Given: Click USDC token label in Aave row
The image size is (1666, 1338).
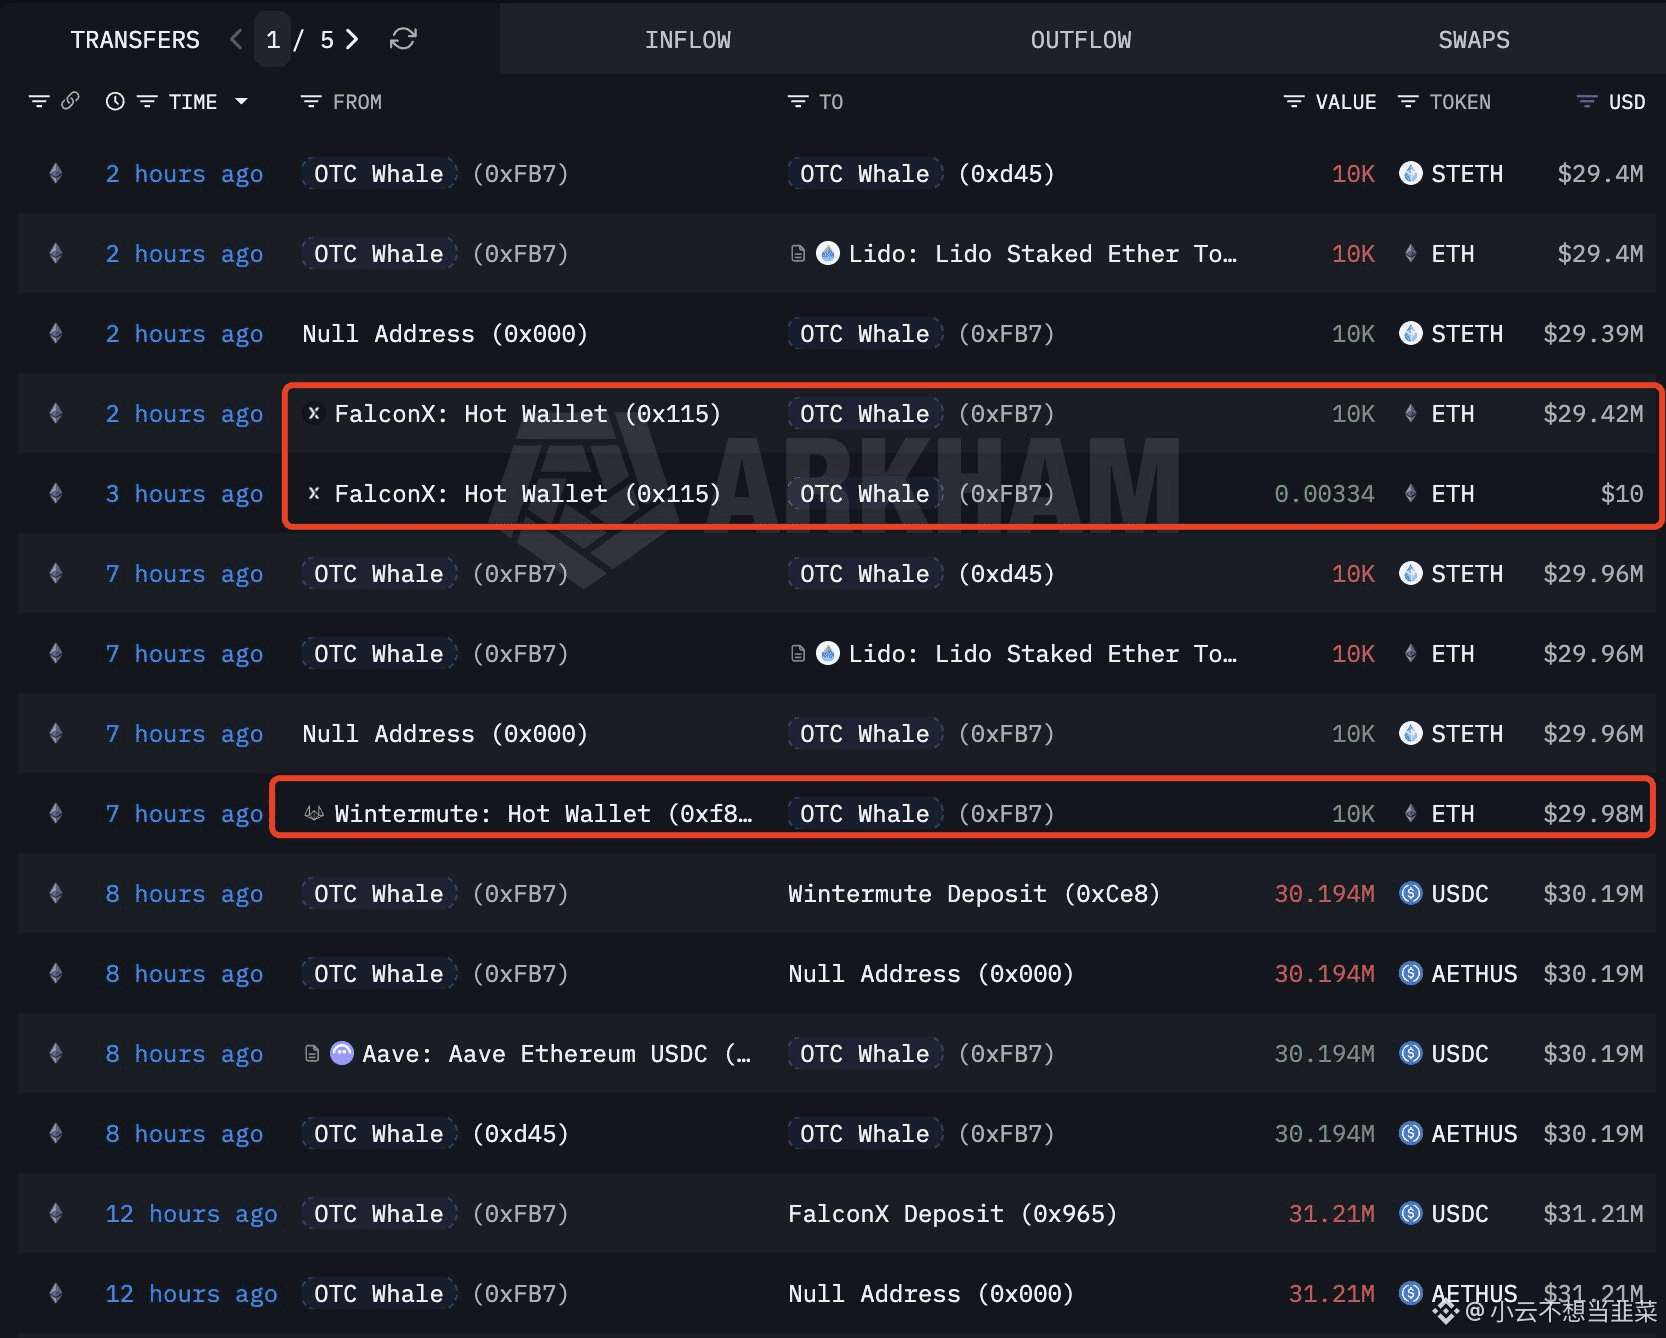Looking at the screenshot, I should click(x=1460, y=1054).
